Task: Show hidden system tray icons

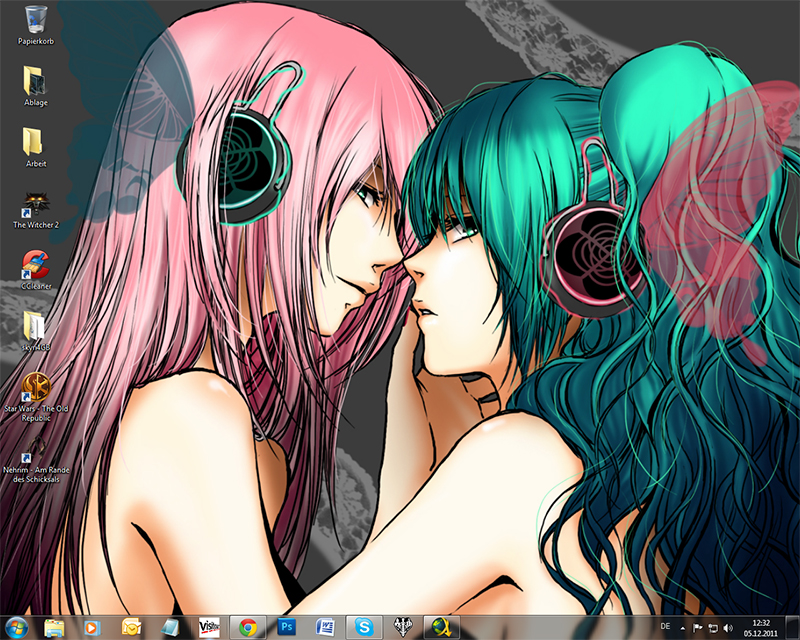Action: point(683,628)
